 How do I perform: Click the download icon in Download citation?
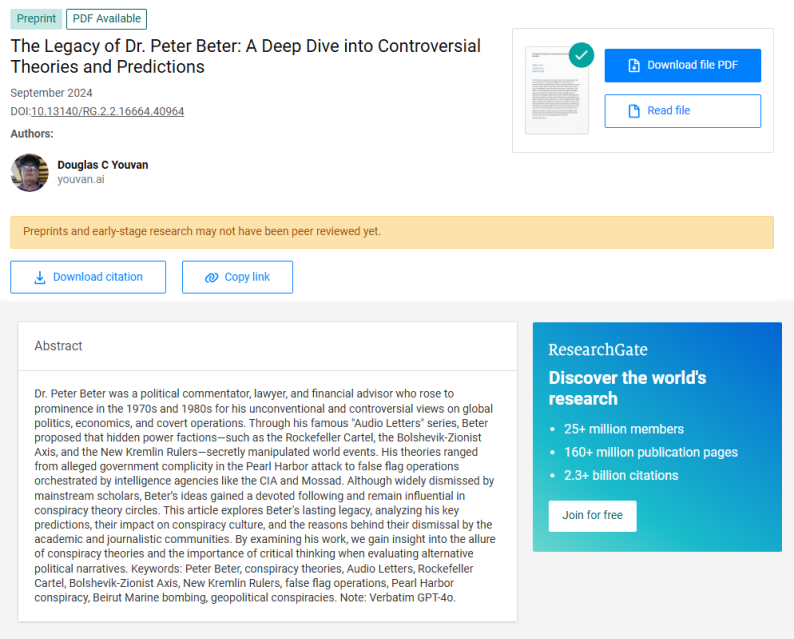[x=40, y=277]
